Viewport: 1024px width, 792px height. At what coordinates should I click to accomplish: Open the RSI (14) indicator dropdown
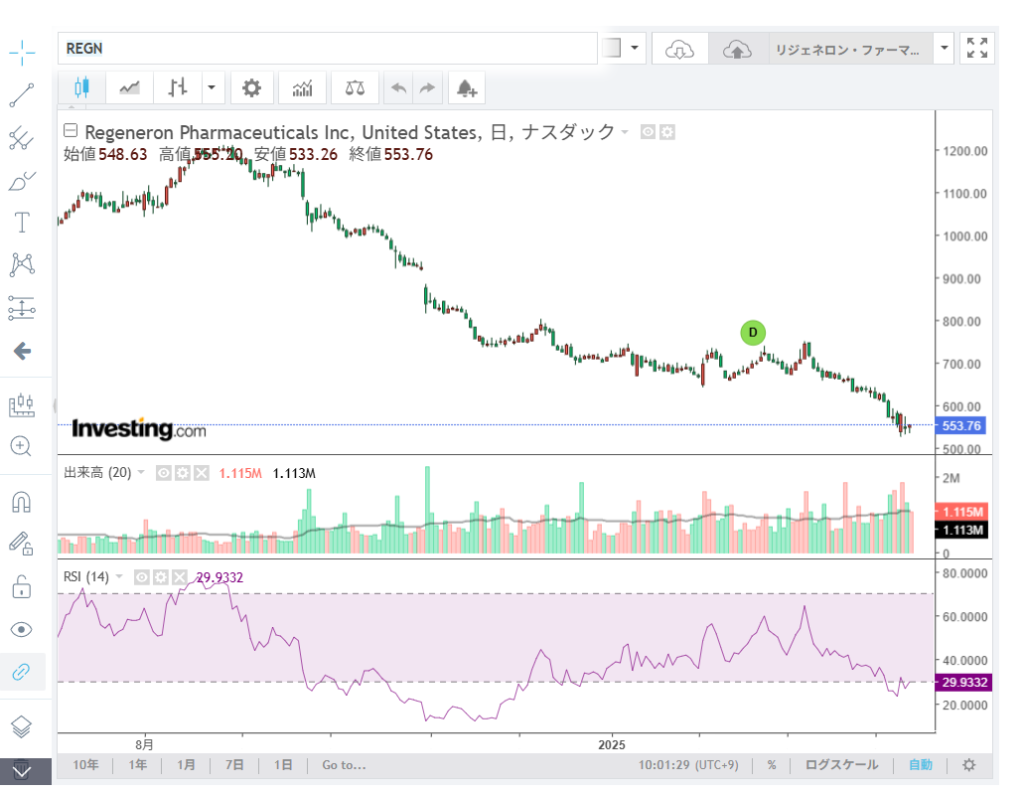pyautogui.click(x=120, y=577)
